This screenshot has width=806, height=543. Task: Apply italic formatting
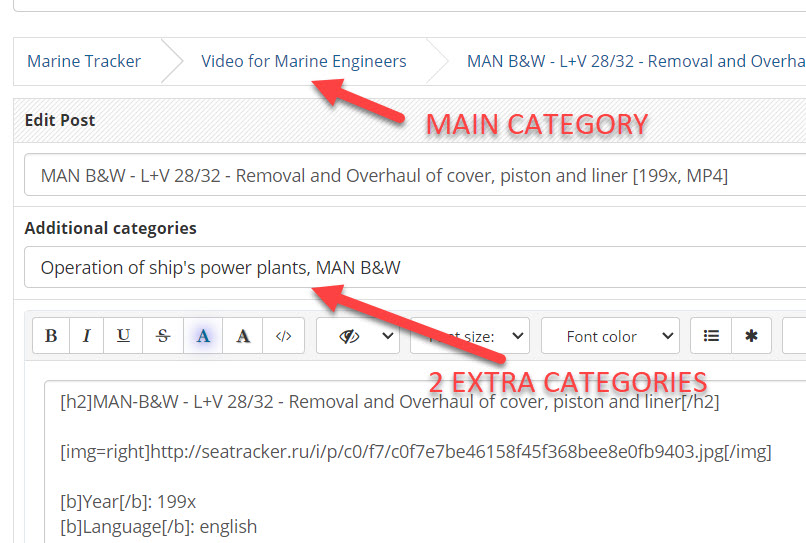pyautogui.click(x=87, y=337)
